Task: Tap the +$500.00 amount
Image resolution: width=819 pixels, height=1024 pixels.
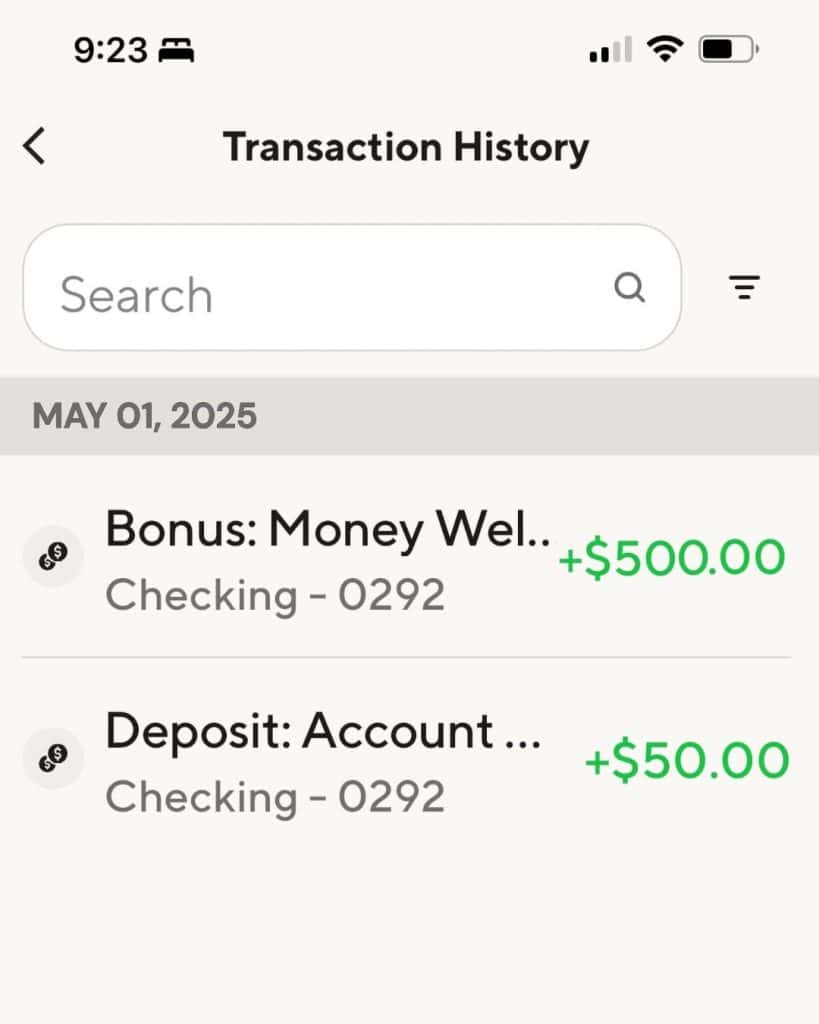Action: pyautogui.click(x=671, y=557)
